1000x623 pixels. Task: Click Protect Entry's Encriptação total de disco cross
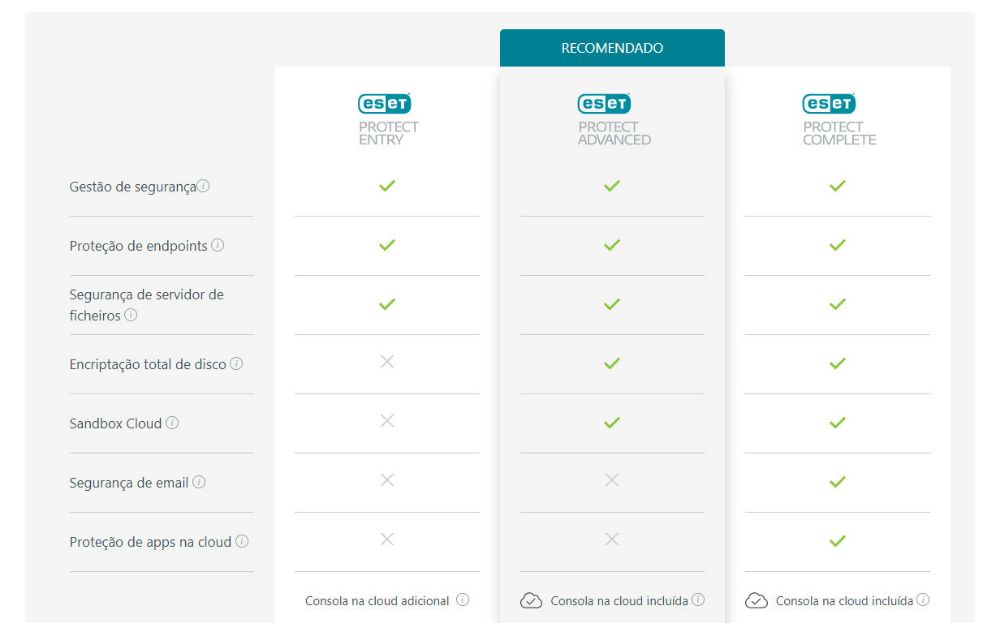coord(387,362)
